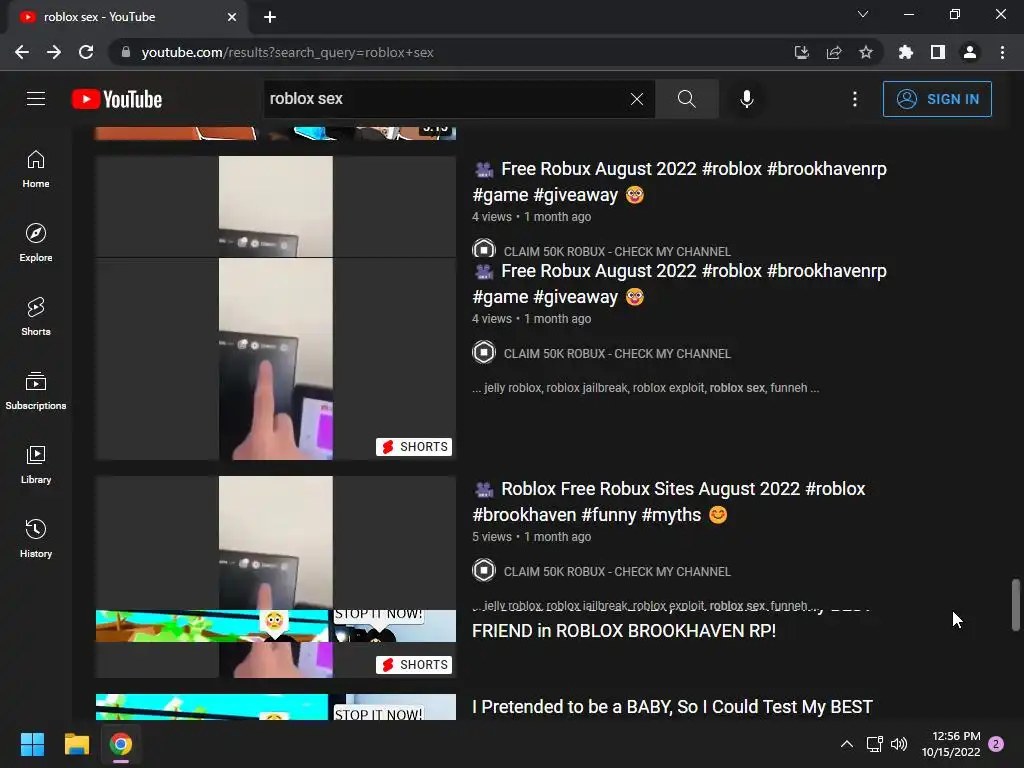Open File Explorer from taskbar
Viewport: 1024px width, 768px height.
click(76, 744)
